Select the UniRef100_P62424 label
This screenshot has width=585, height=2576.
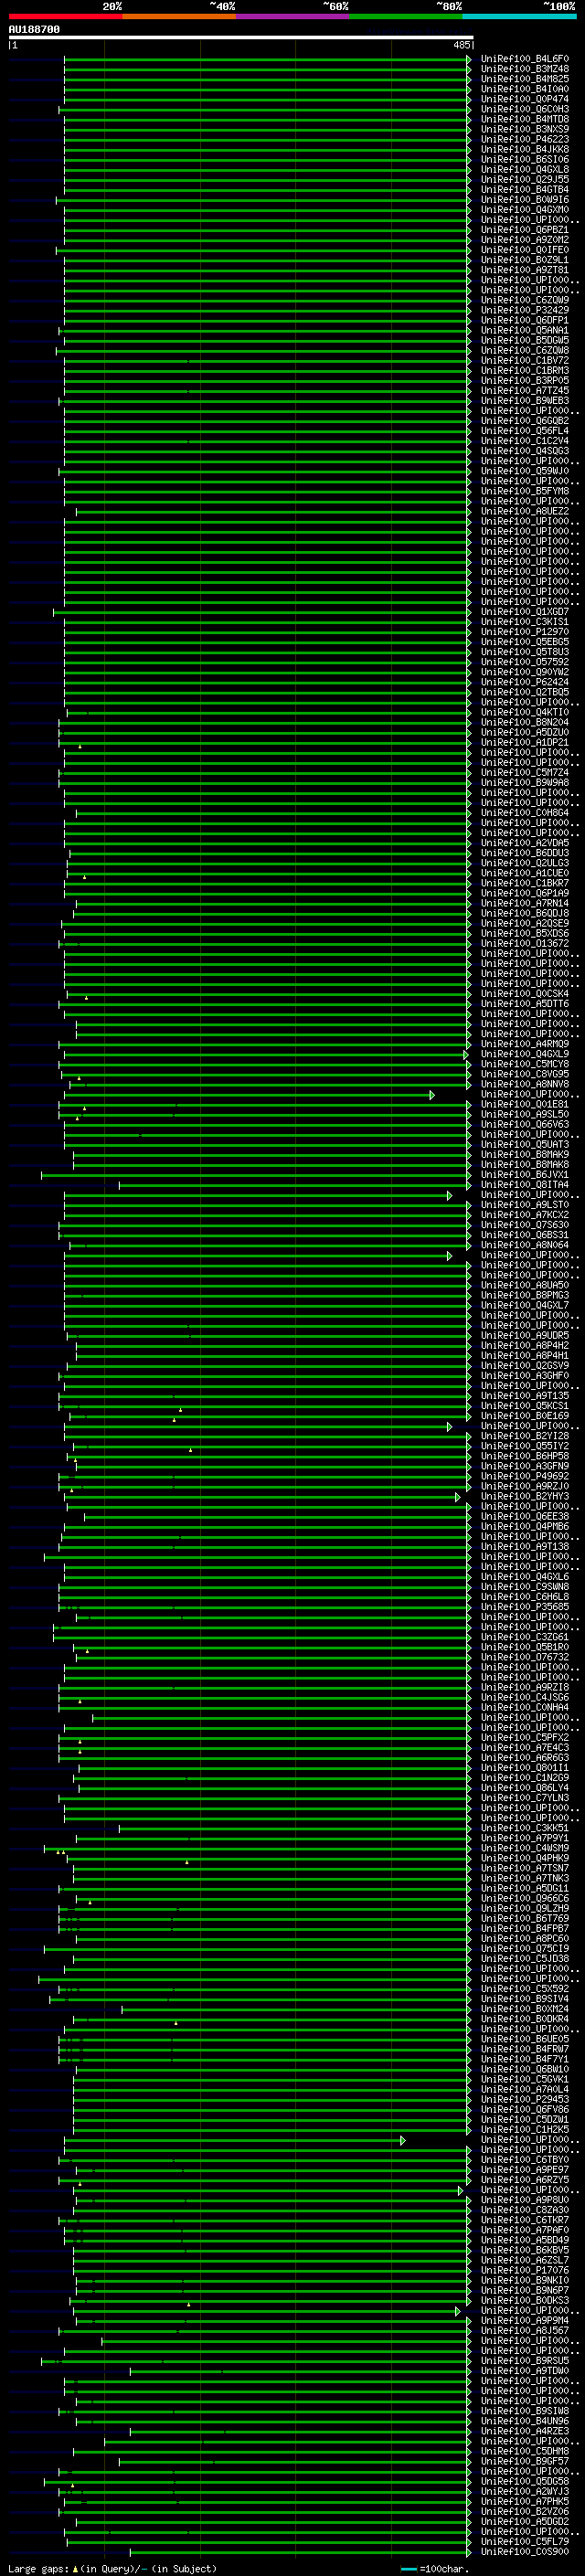tap(525, 682)
